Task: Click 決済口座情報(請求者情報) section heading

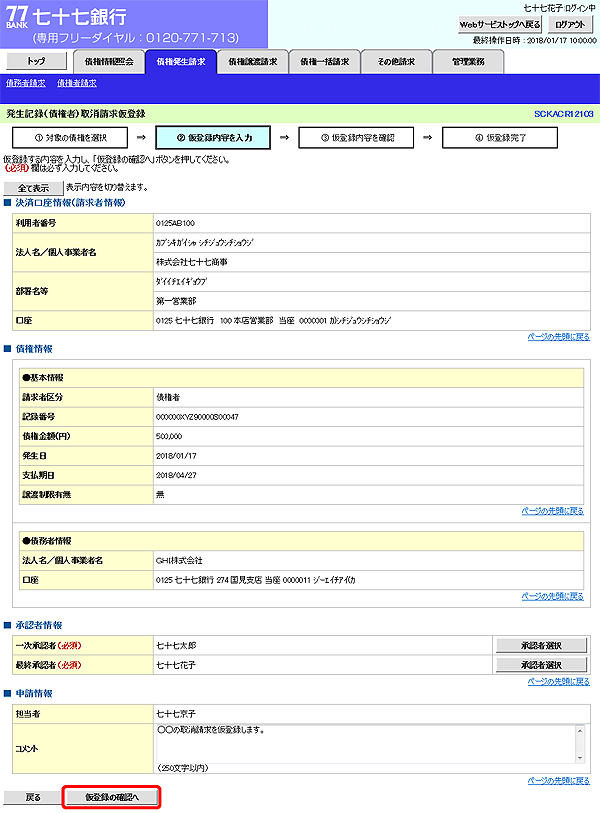Action: click(x=70, y=203)
